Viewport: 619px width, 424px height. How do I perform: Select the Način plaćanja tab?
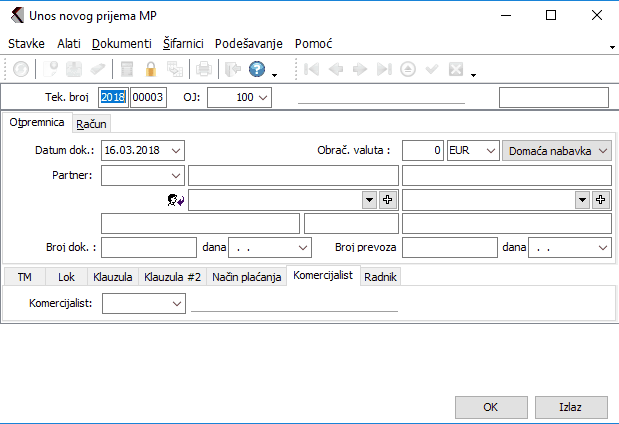tap(246, 276)
